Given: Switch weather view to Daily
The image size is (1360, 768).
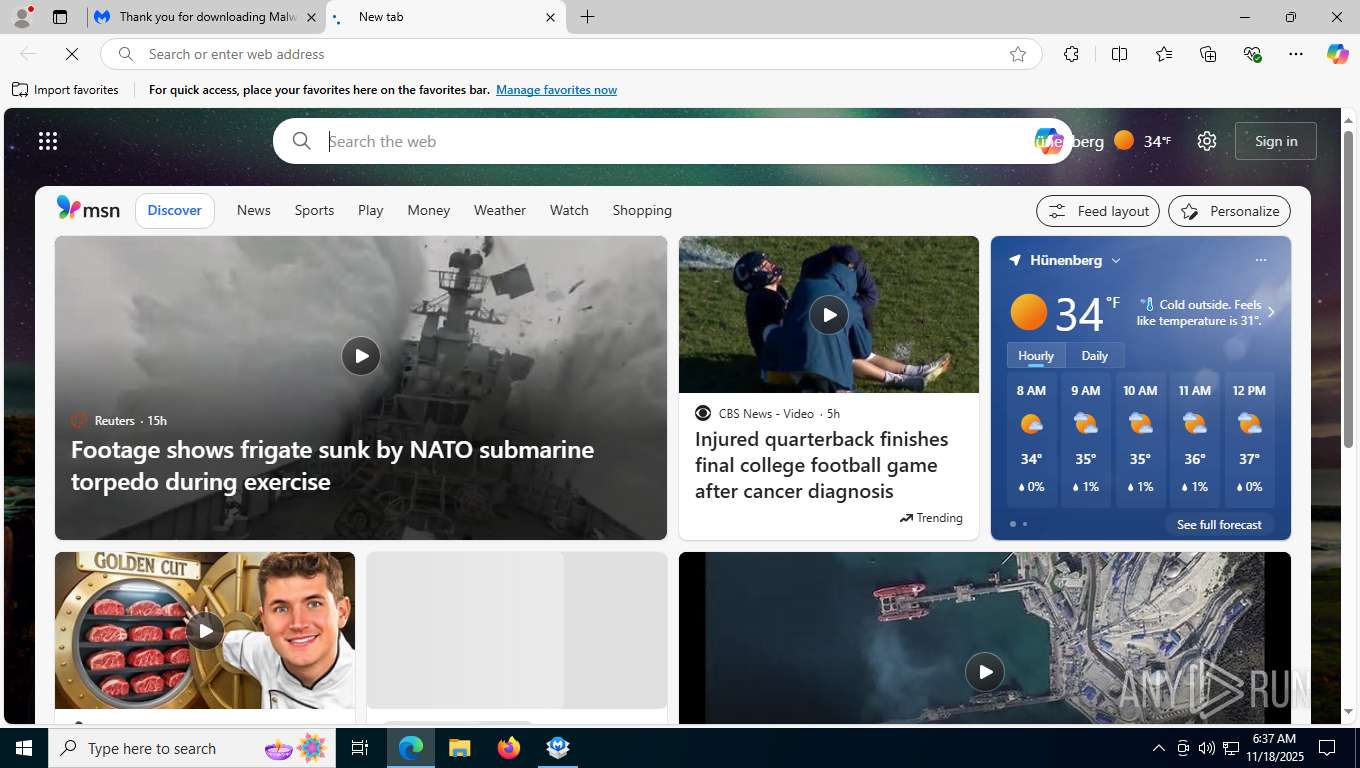Looking at the screenshot, I should pyautogui.click(x=1094, y=356).
